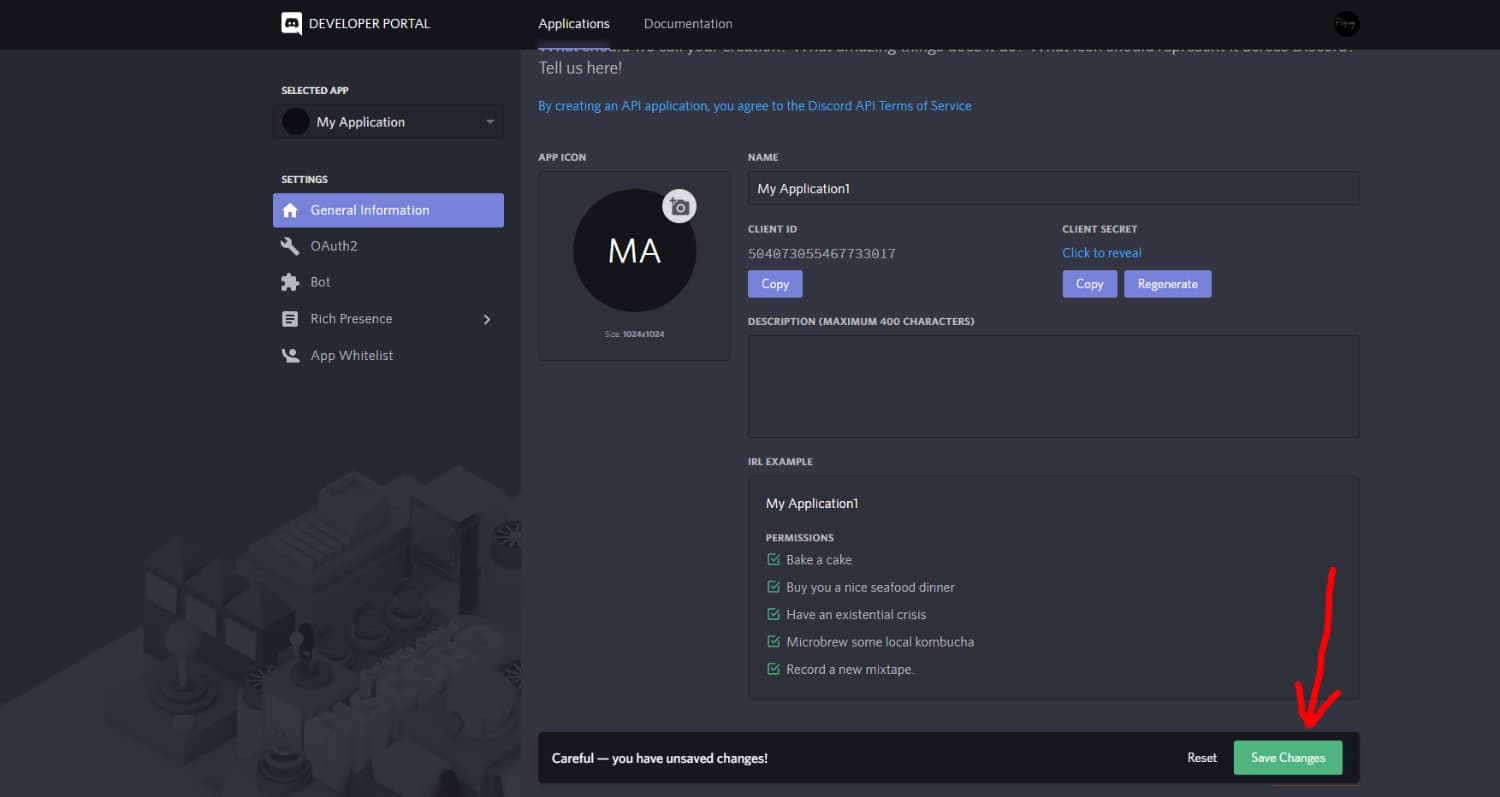This screenshot has height=797, width=1500.
Task: Click the My Application avatar in selector
Action: [296, 122]
